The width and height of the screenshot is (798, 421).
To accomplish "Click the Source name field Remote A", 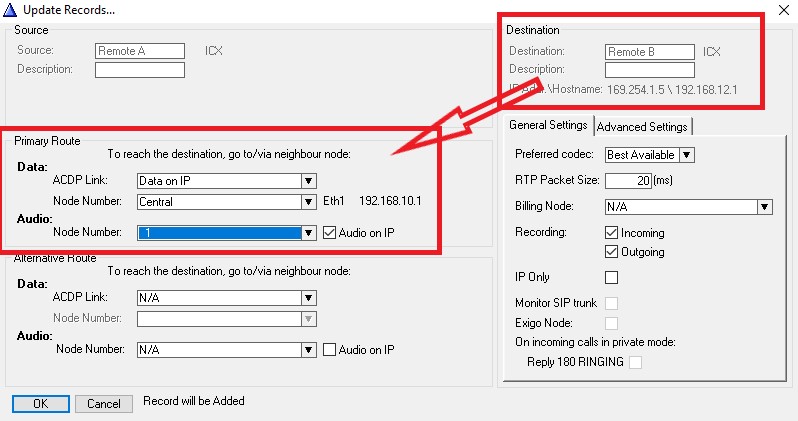I will tap(140, 51).
